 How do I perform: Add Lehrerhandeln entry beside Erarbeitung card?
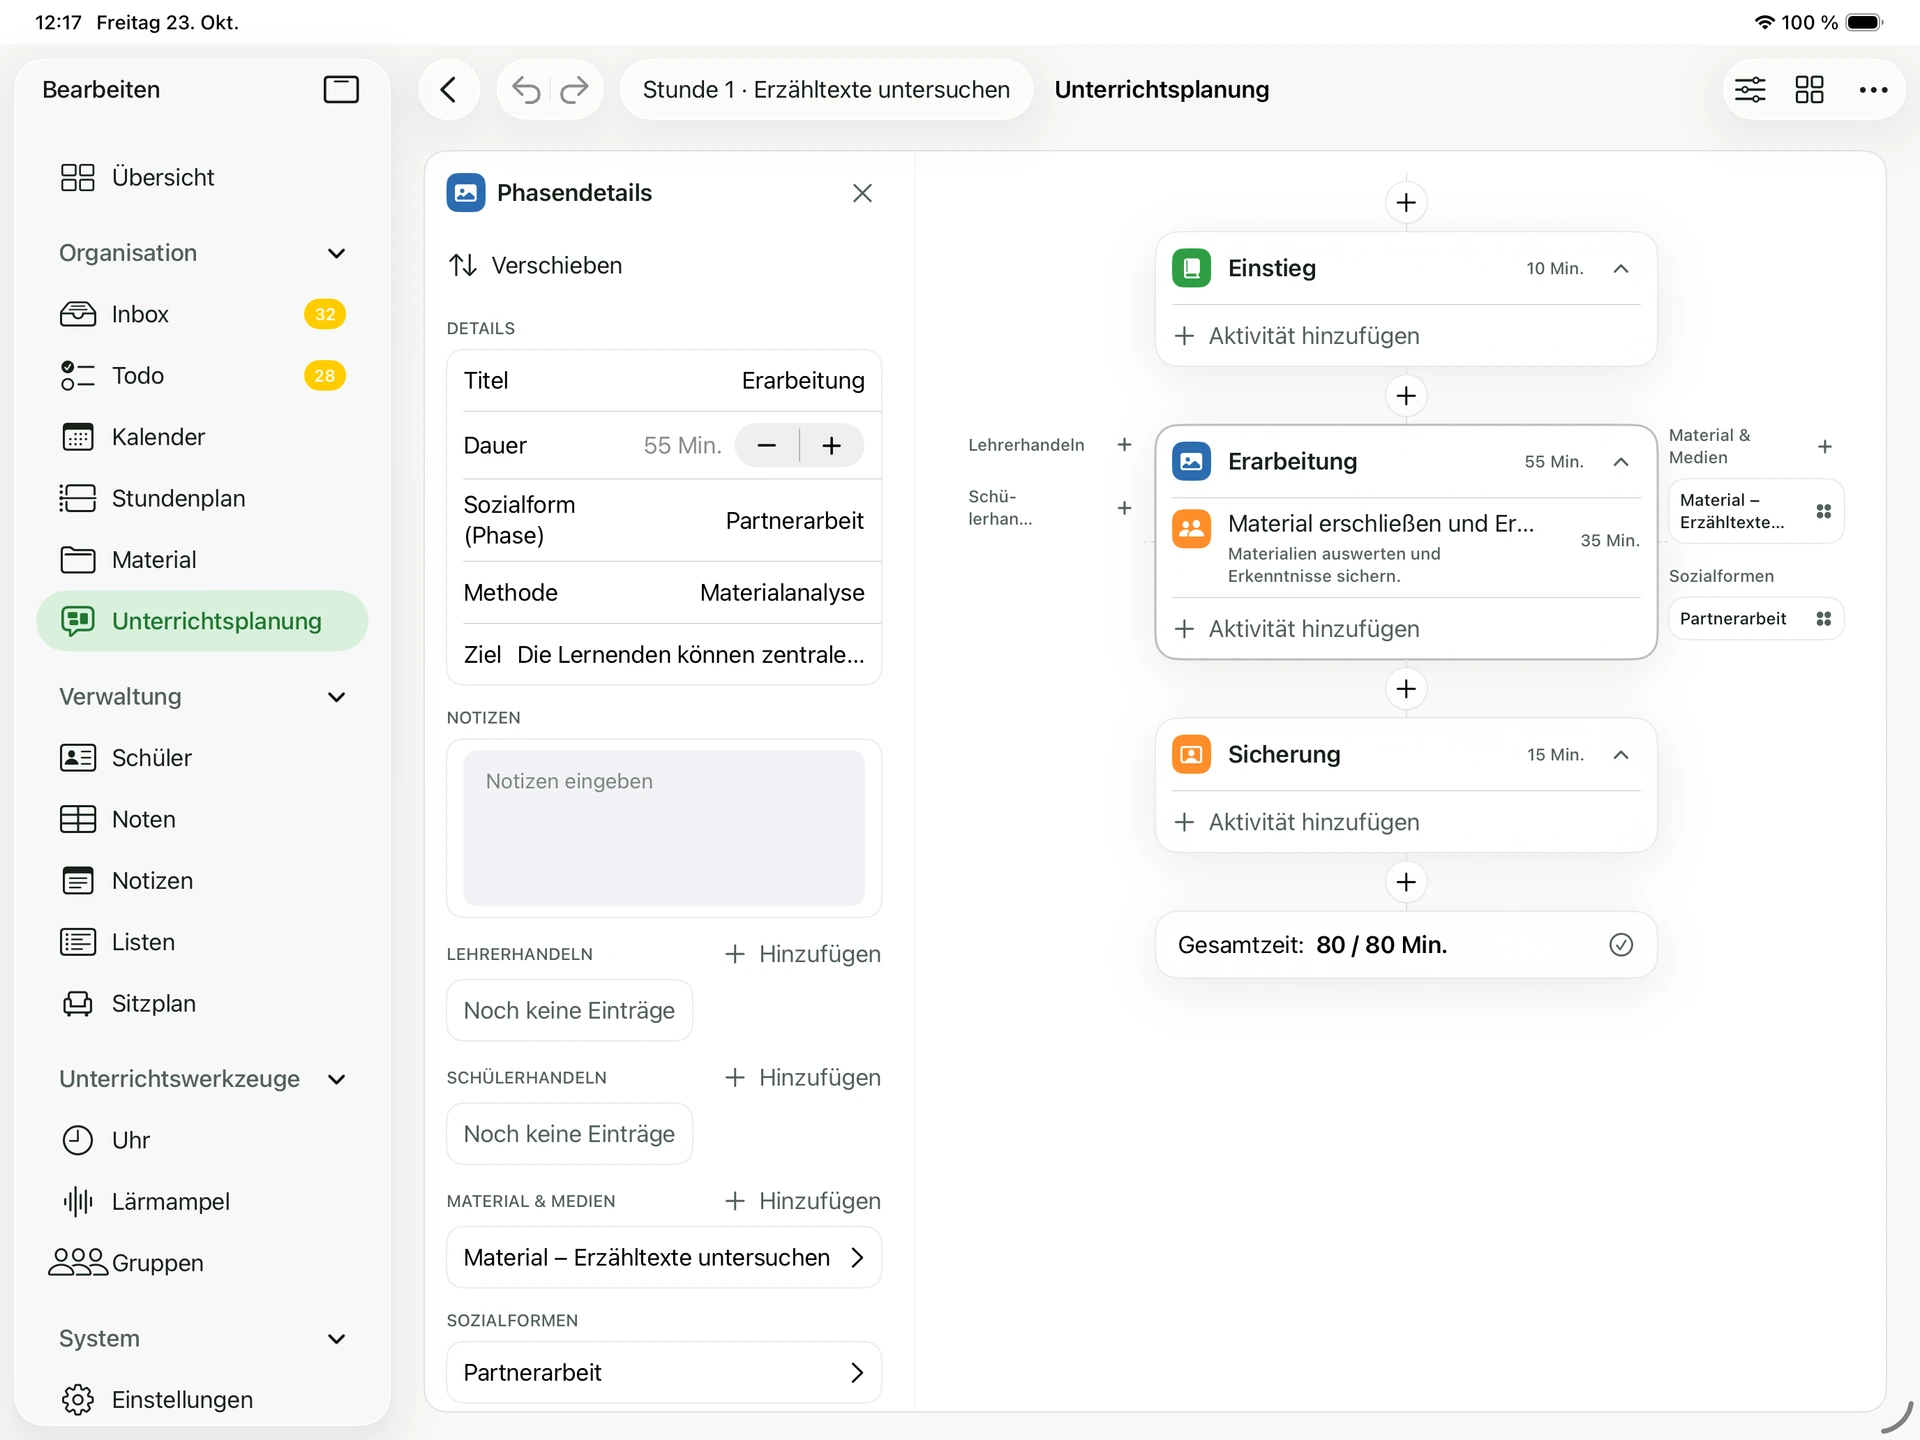(1124, 445)
